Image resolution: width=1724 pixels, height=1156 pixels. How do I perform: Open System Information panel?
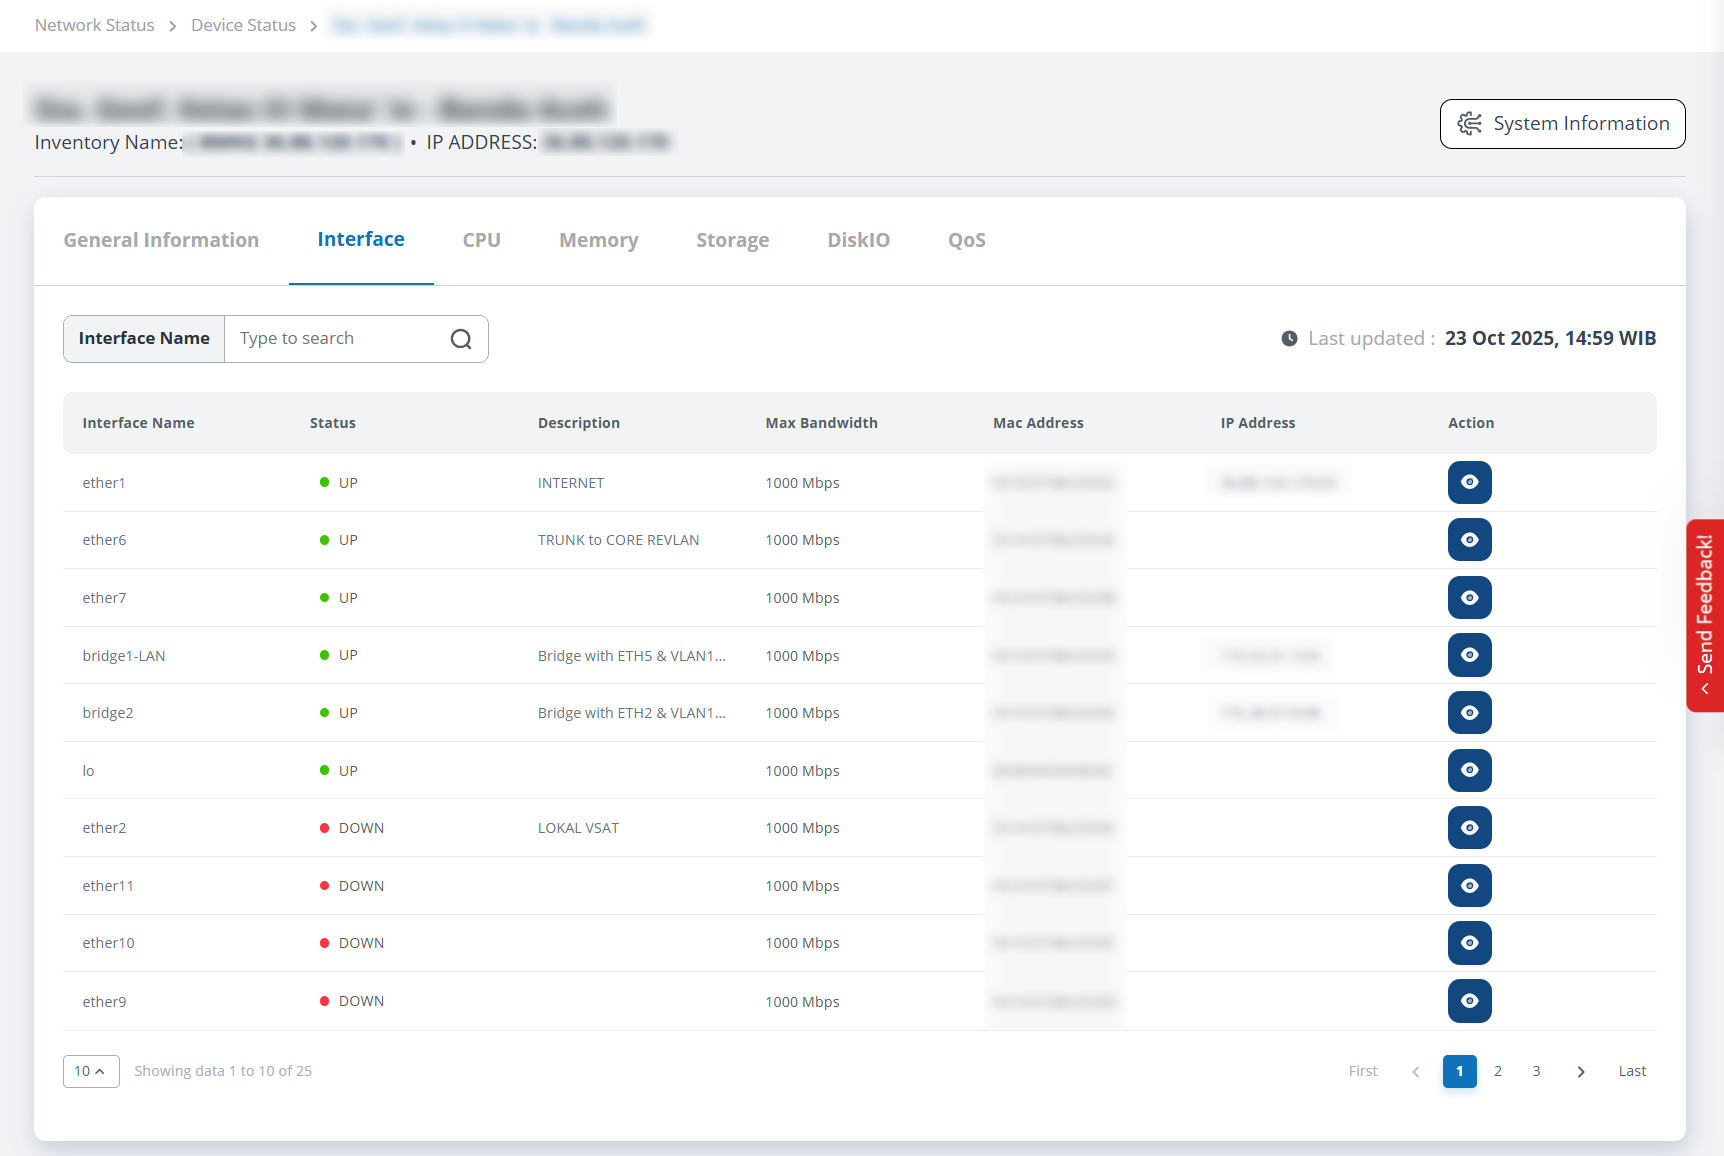tap(1561, 124)
